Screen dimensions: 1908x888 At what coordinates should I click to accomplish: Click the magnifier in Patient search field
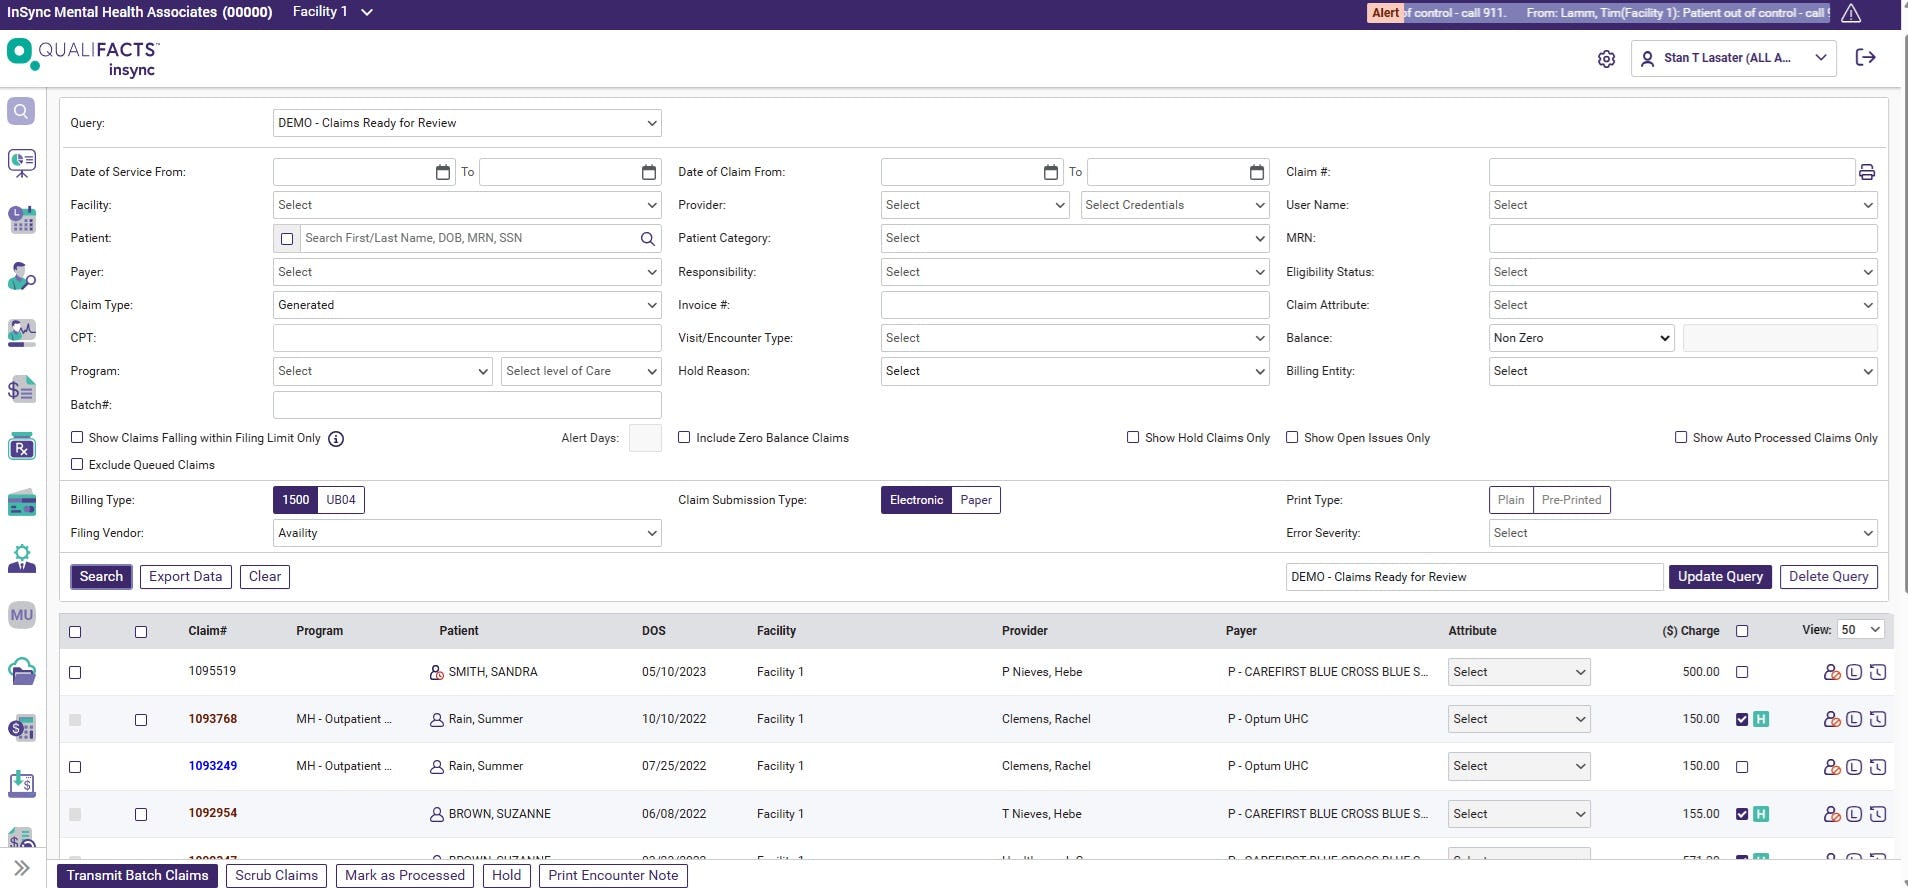648,239
